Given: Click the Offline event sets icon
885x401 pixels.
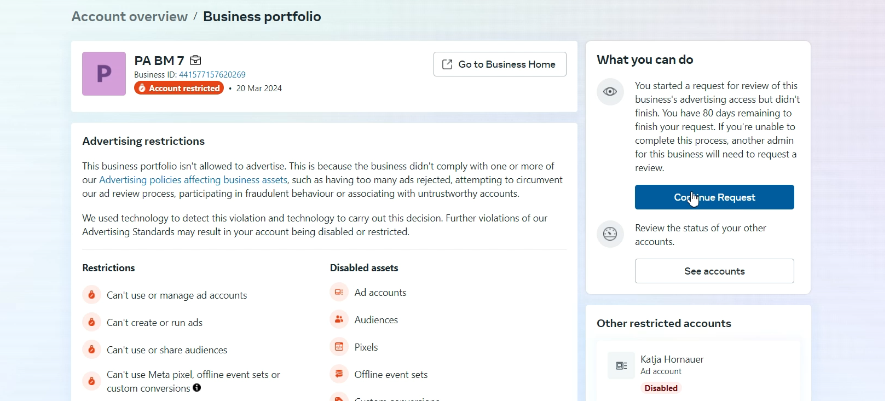Looking at the screenshot, I should coord(339,374).
